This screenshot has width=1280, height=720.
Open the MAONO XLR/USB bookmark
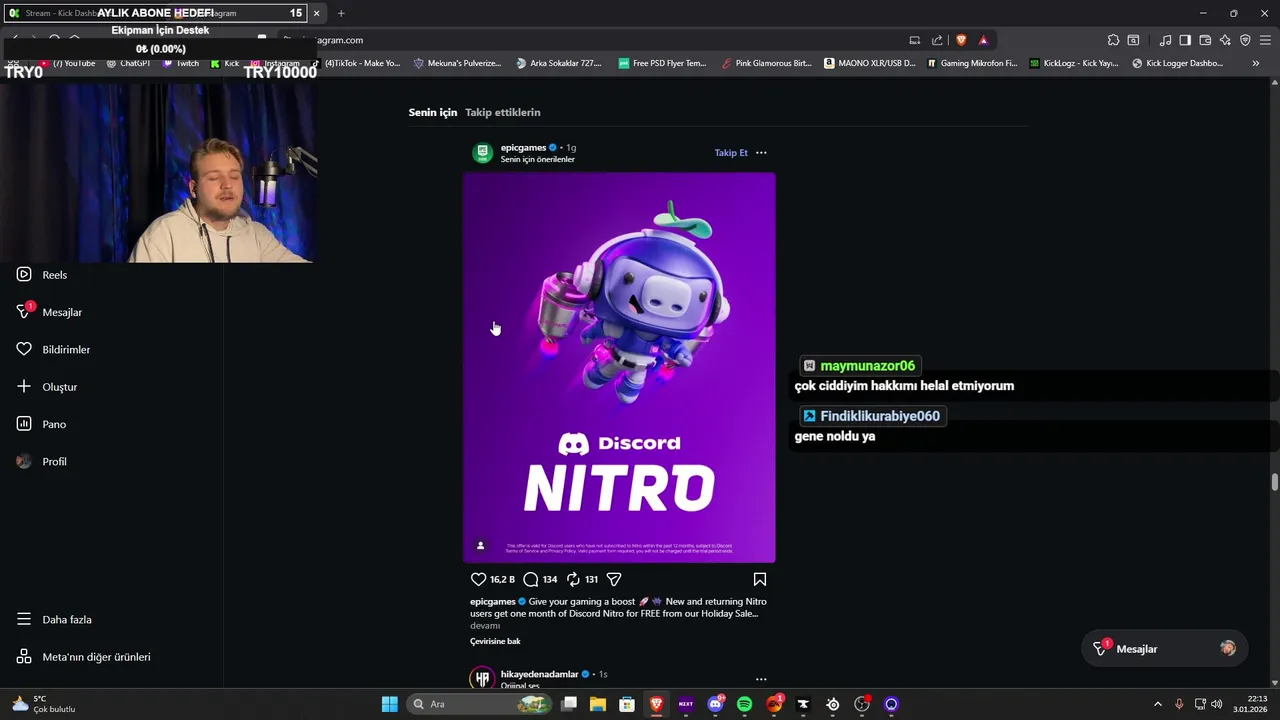[870, 63]
